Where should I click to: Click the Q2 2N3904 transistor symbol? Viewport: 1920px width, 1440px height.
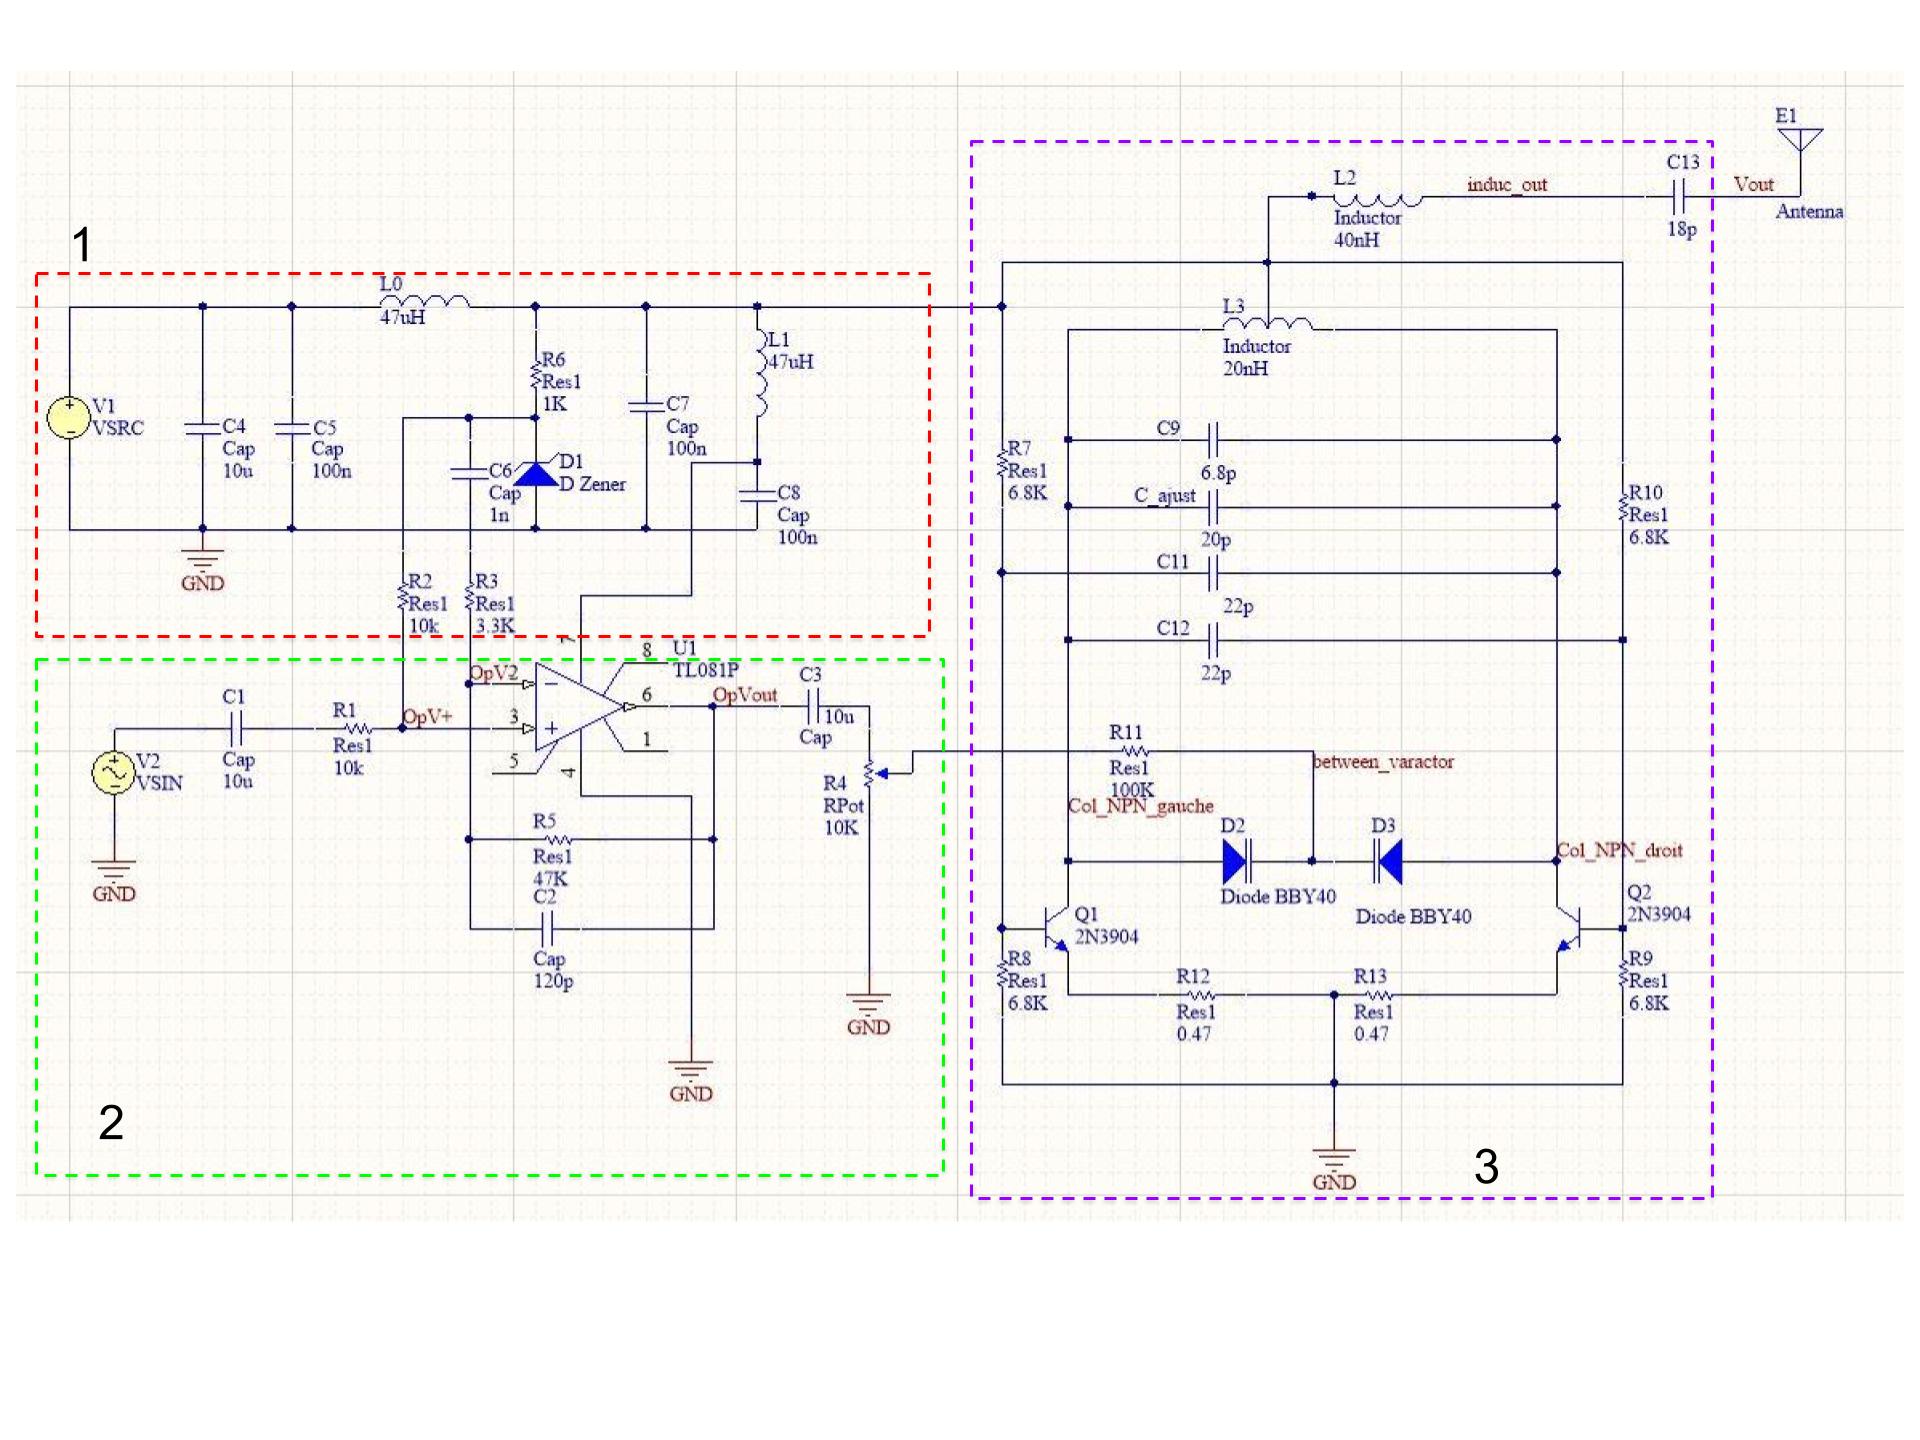(1569, 928)
